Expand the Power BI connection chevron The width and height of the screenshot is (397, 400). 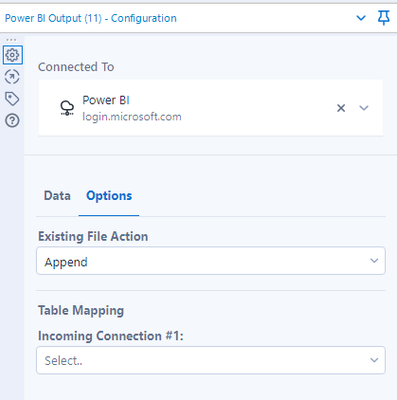(364, 108)
